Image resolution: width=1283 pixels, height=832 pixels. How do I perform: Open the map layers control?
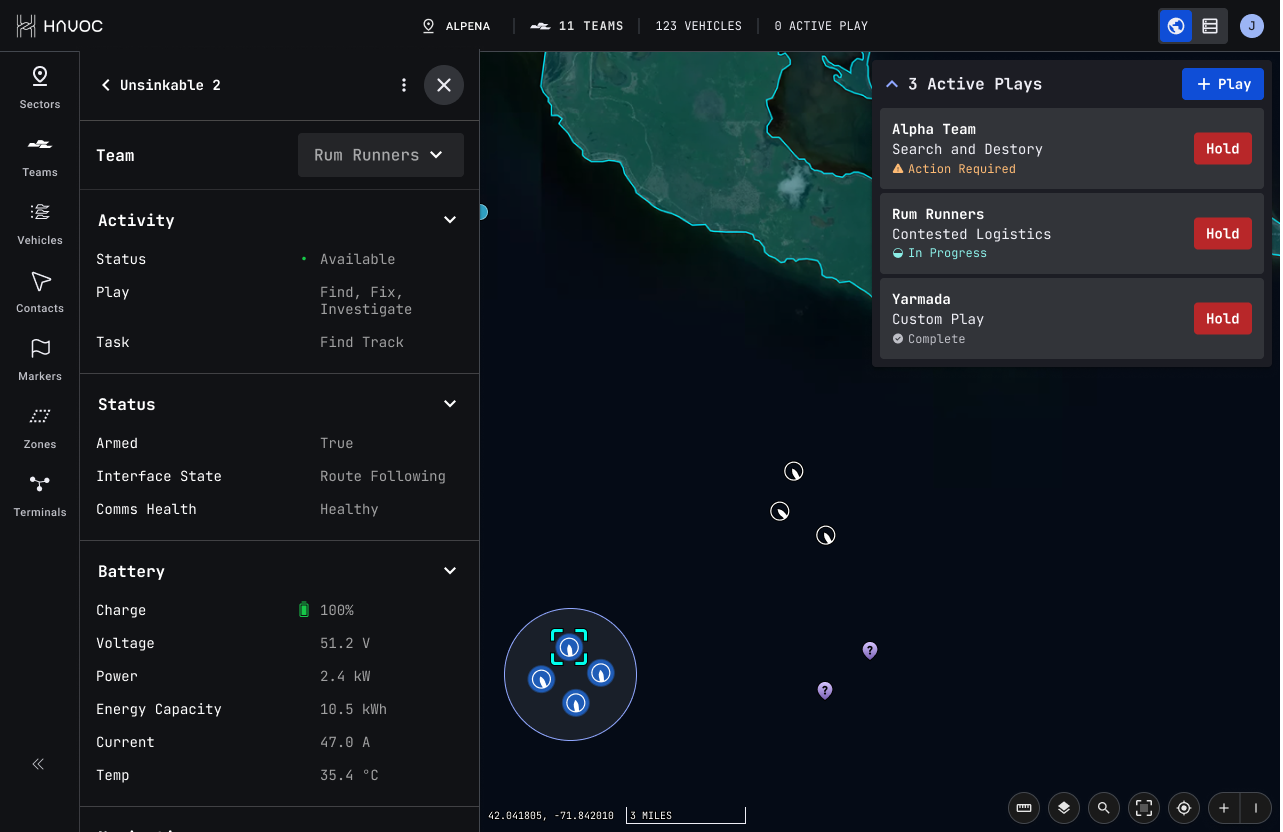1064,808
